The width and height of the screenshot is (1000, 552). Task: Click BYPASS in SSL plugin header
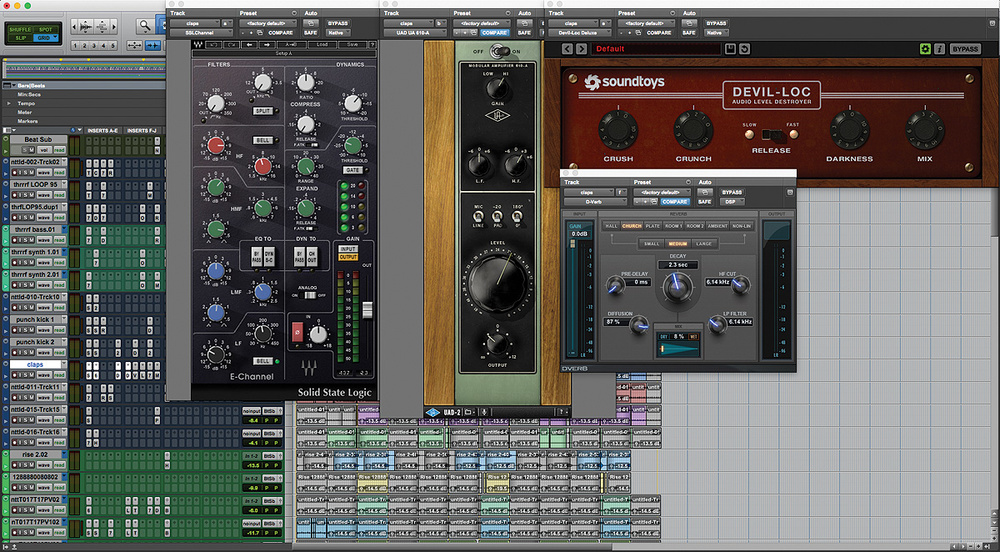pos(337,23)
